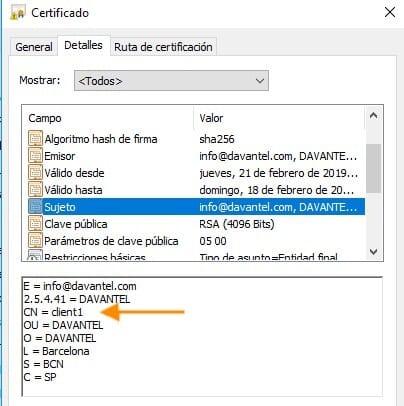Click the Tipo de asunto=Entidad final value
The image size is (404, 406).
[x=269, y=257]
